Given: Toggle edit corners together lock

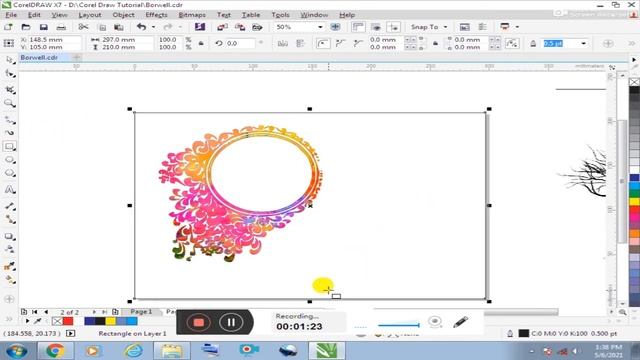Looking at the screenshot, I should [436, 43].
